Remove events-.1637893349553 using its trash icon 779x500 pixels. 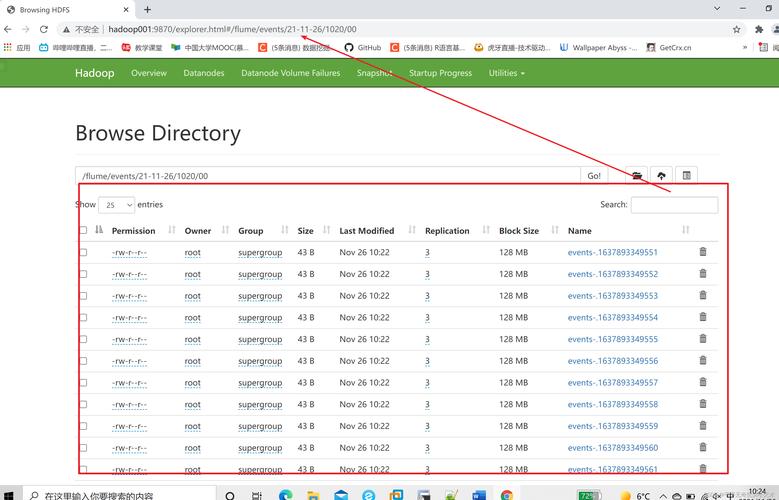[x=702, y=295]
